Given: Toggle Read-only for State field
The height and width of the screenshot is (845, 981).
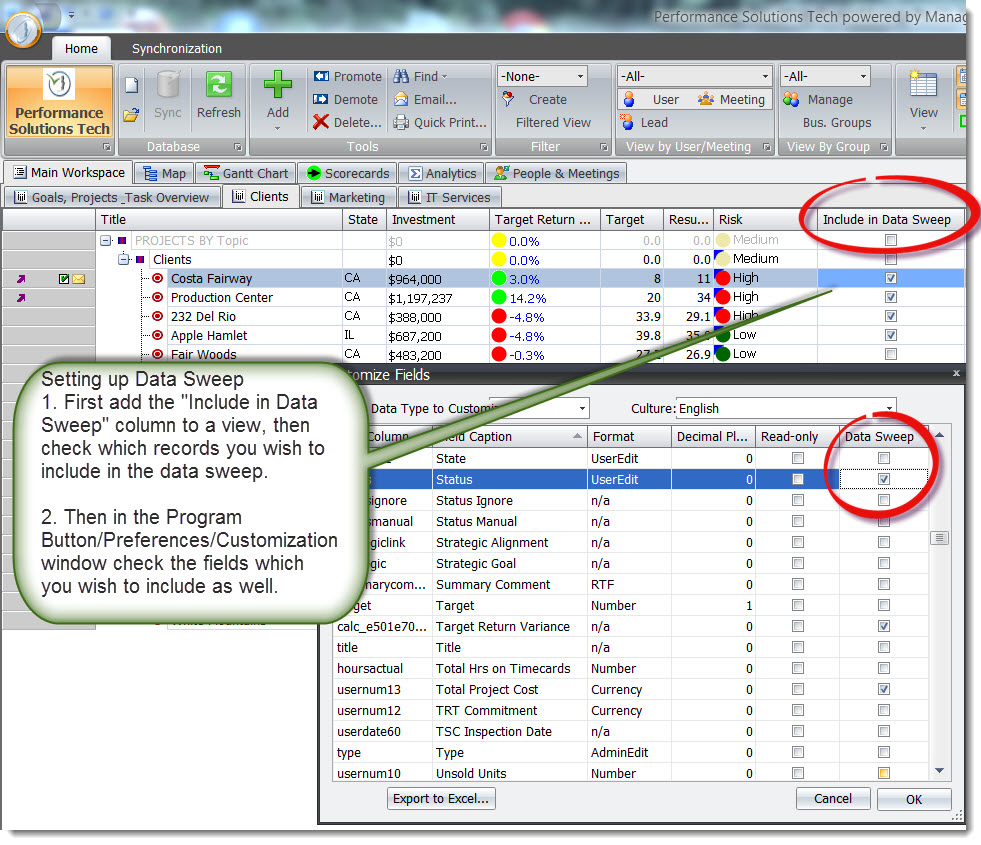Looking at the screenshot, I should coord(798,458).
